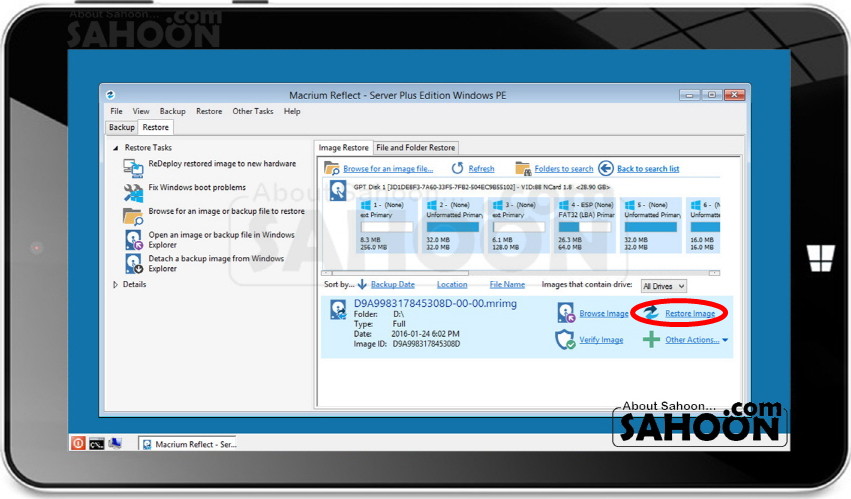Click the GPT Disk 1 drive icon
The width and height of the screenshot is (851, 499).
(x=338, y=191)
